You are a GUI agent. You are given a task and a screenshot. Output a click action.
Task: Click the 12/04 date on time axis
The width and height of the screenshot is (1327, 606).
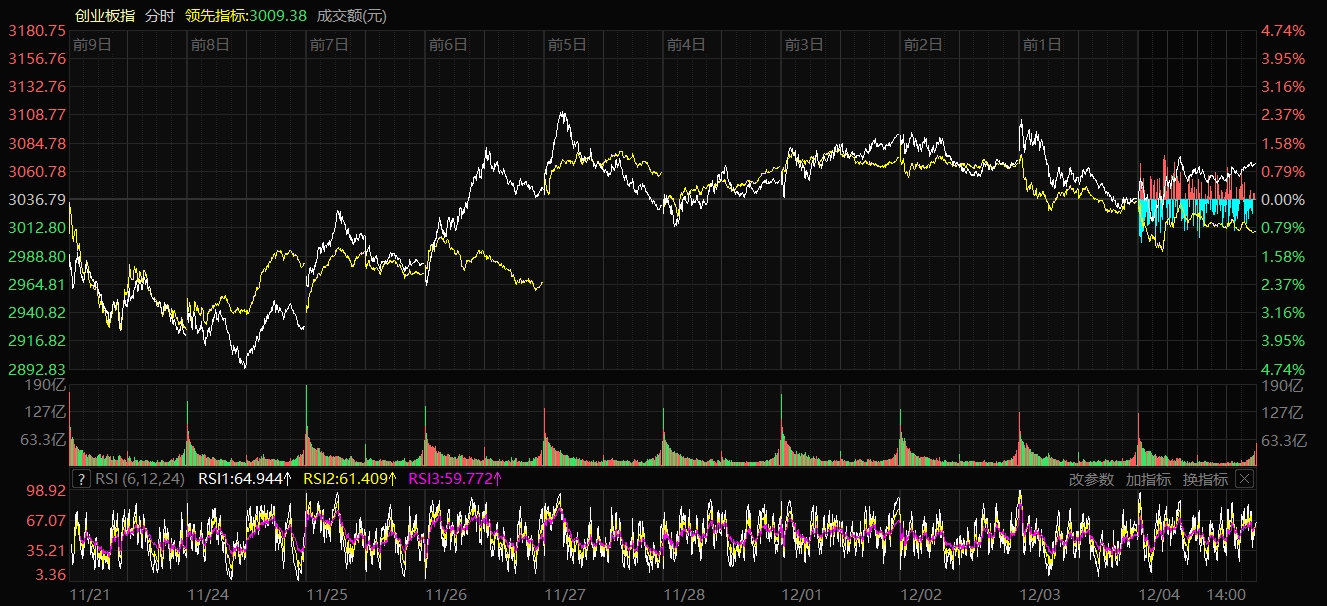click(x=1159, y=594)
